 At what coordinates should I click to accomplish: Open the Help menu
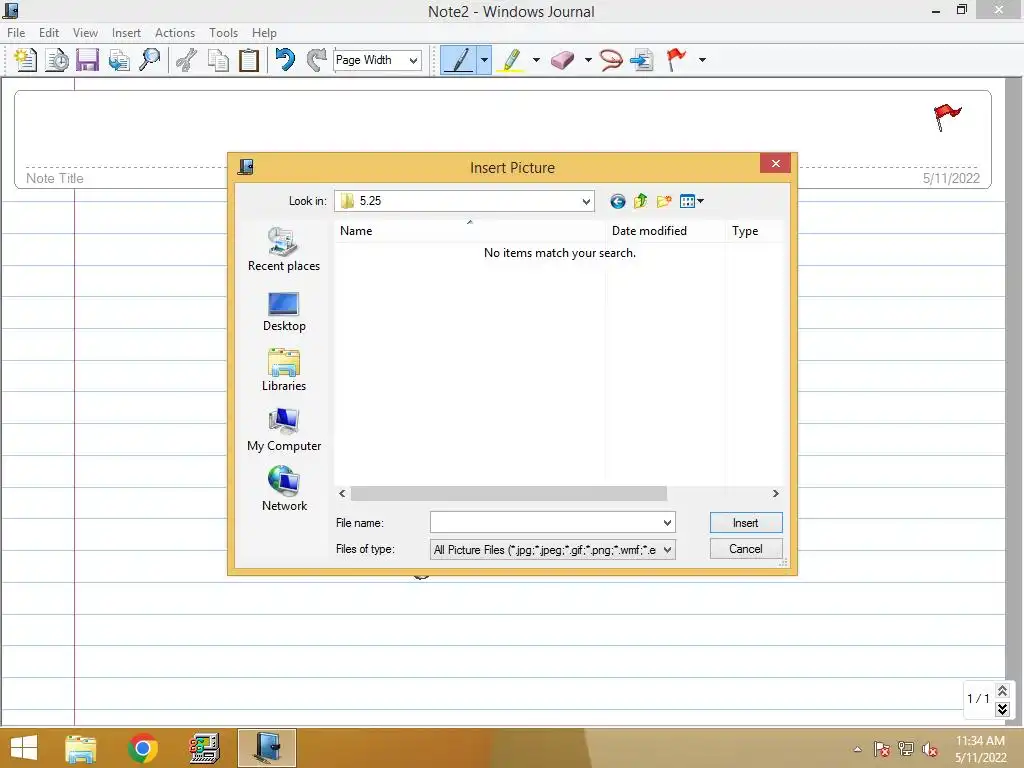pyautogui.click(x=264, y=33)
